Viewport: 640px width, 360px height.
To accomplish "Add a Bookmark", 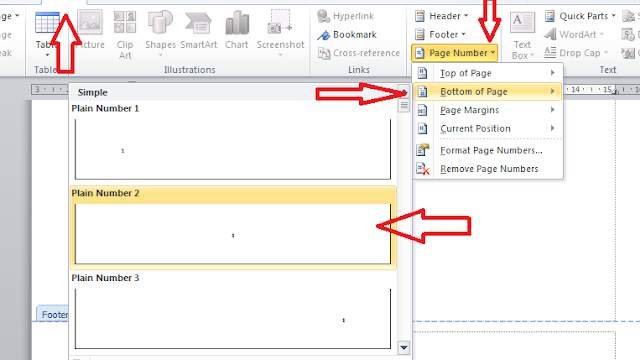I will [x=347, y=35].
